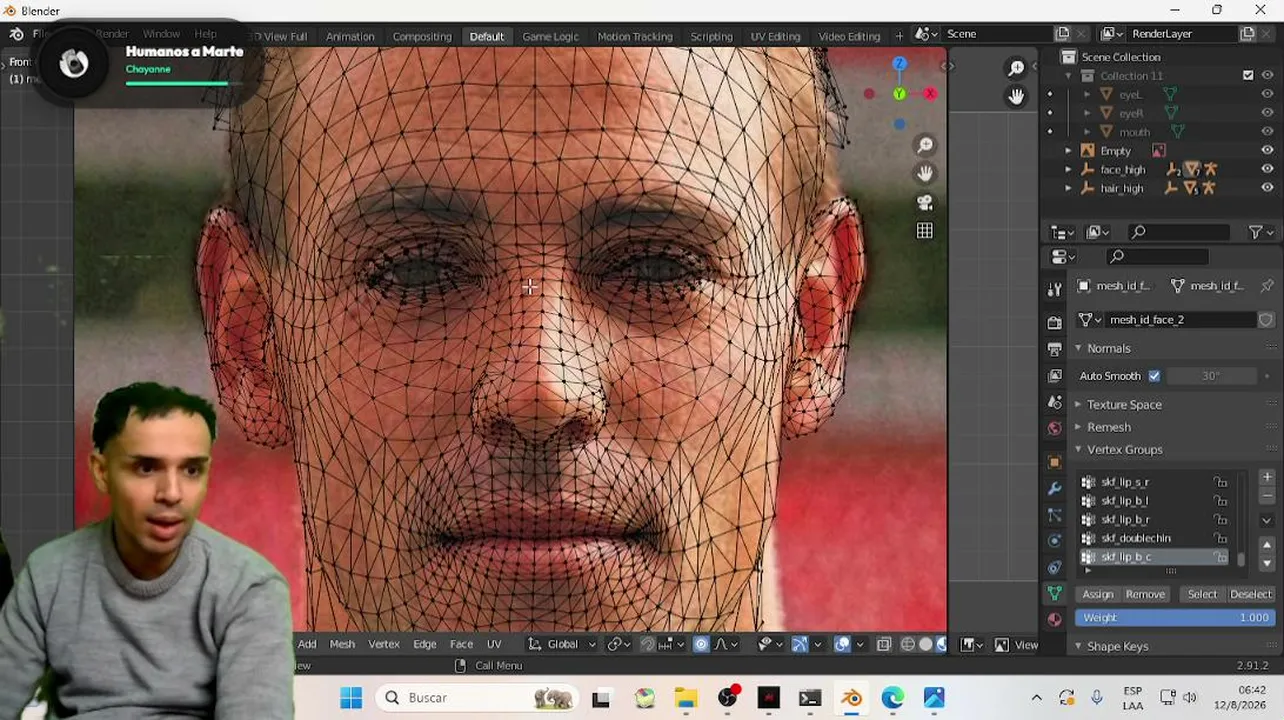This screenshot has width=1284, height=720.
Task: Collapse the Normals panel
Action: tap(1078, 349)
